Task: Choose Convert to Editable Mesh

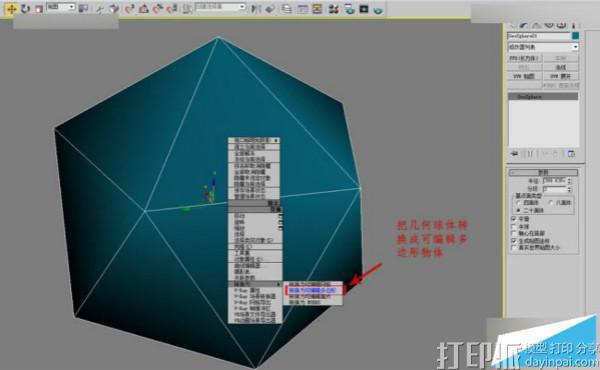Action: tap(313, 284)
